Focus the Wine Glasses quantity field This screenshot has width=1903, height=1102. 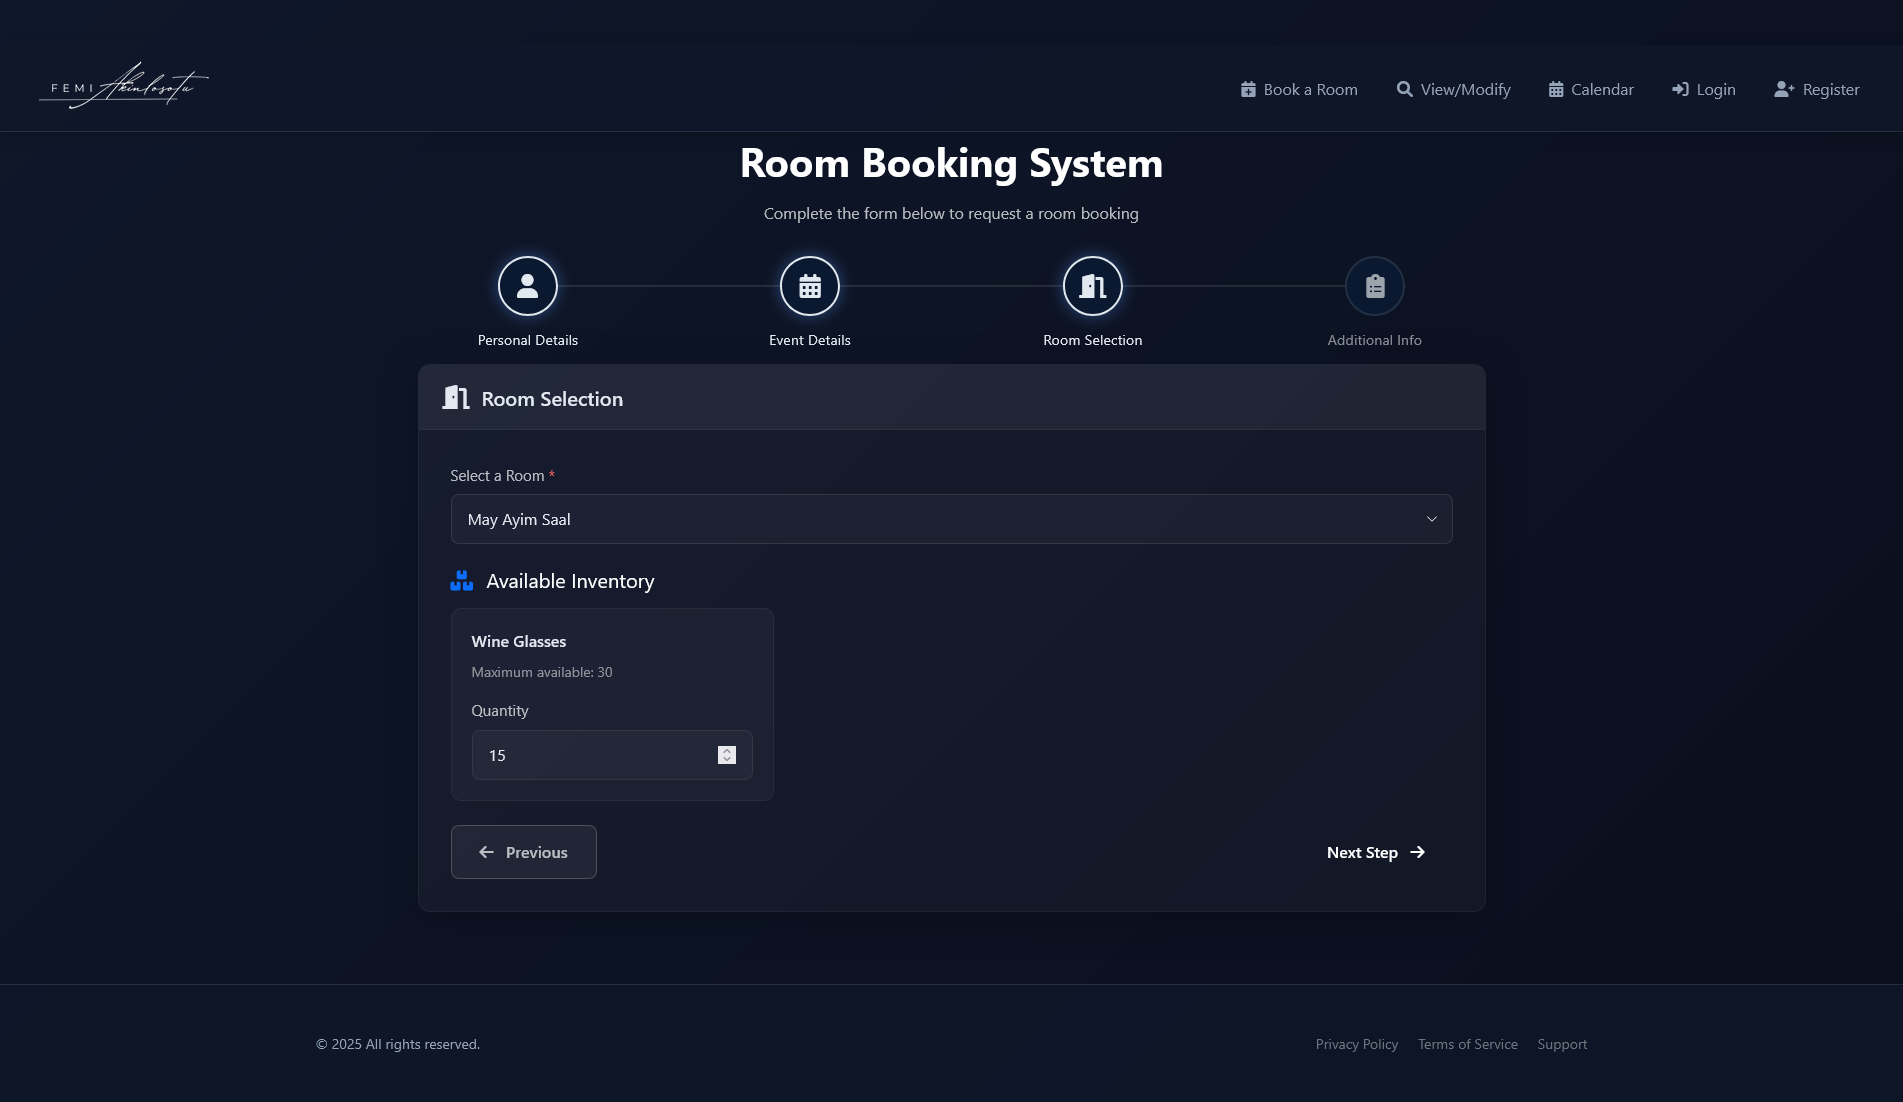point(612,755)
